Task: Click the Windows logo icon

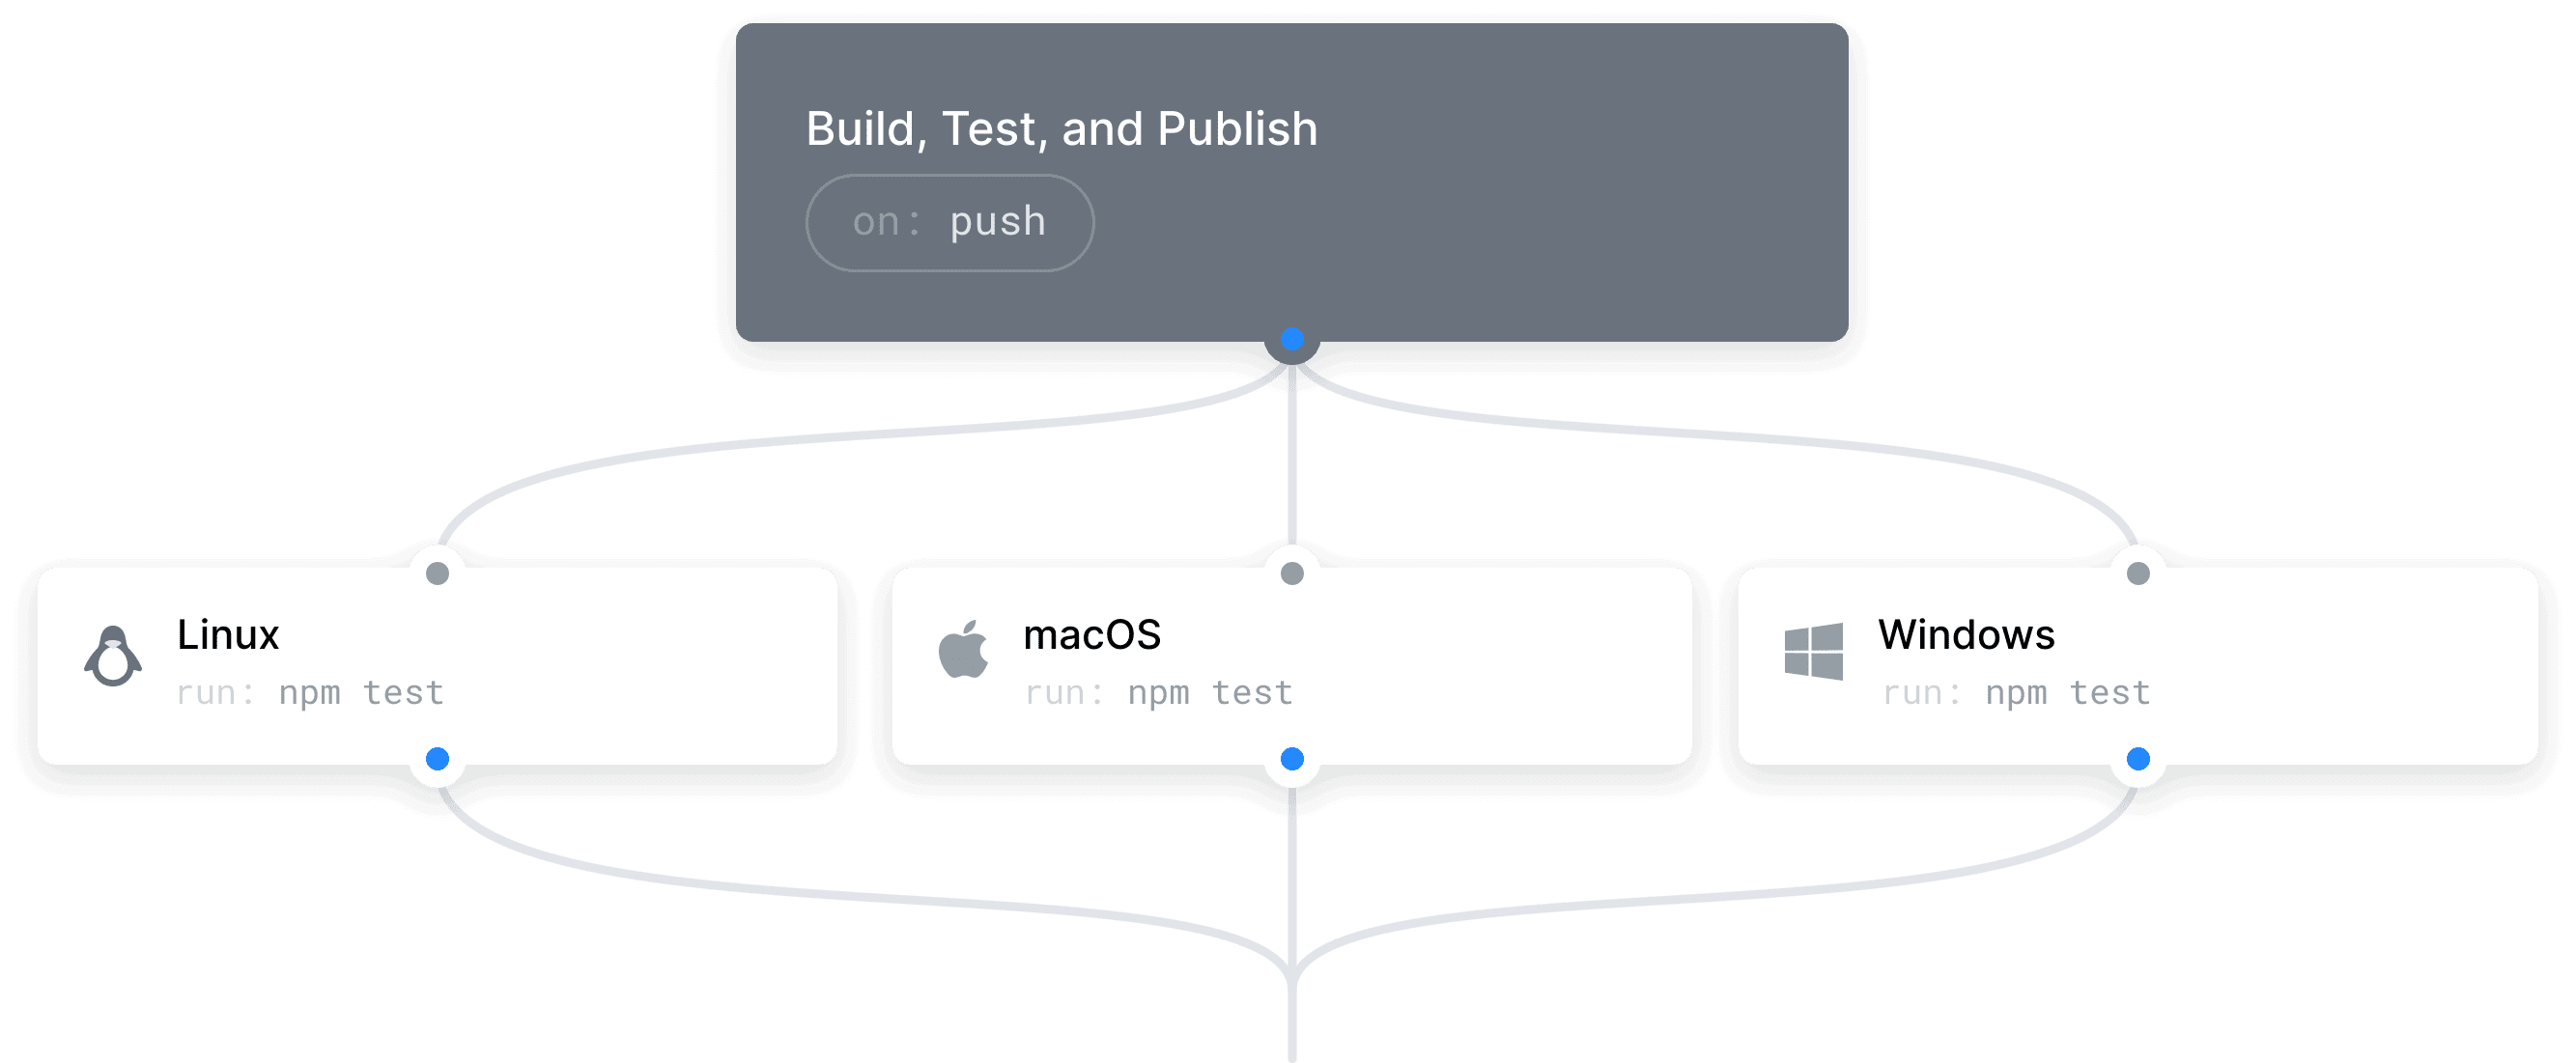Action: pos(1813,651)
